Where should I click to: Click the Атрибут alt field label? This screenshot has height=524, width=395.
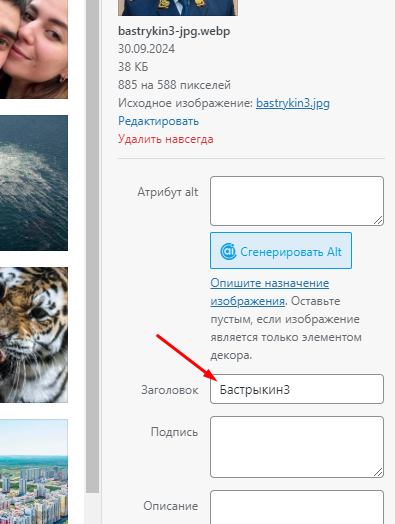pos(168,192)
